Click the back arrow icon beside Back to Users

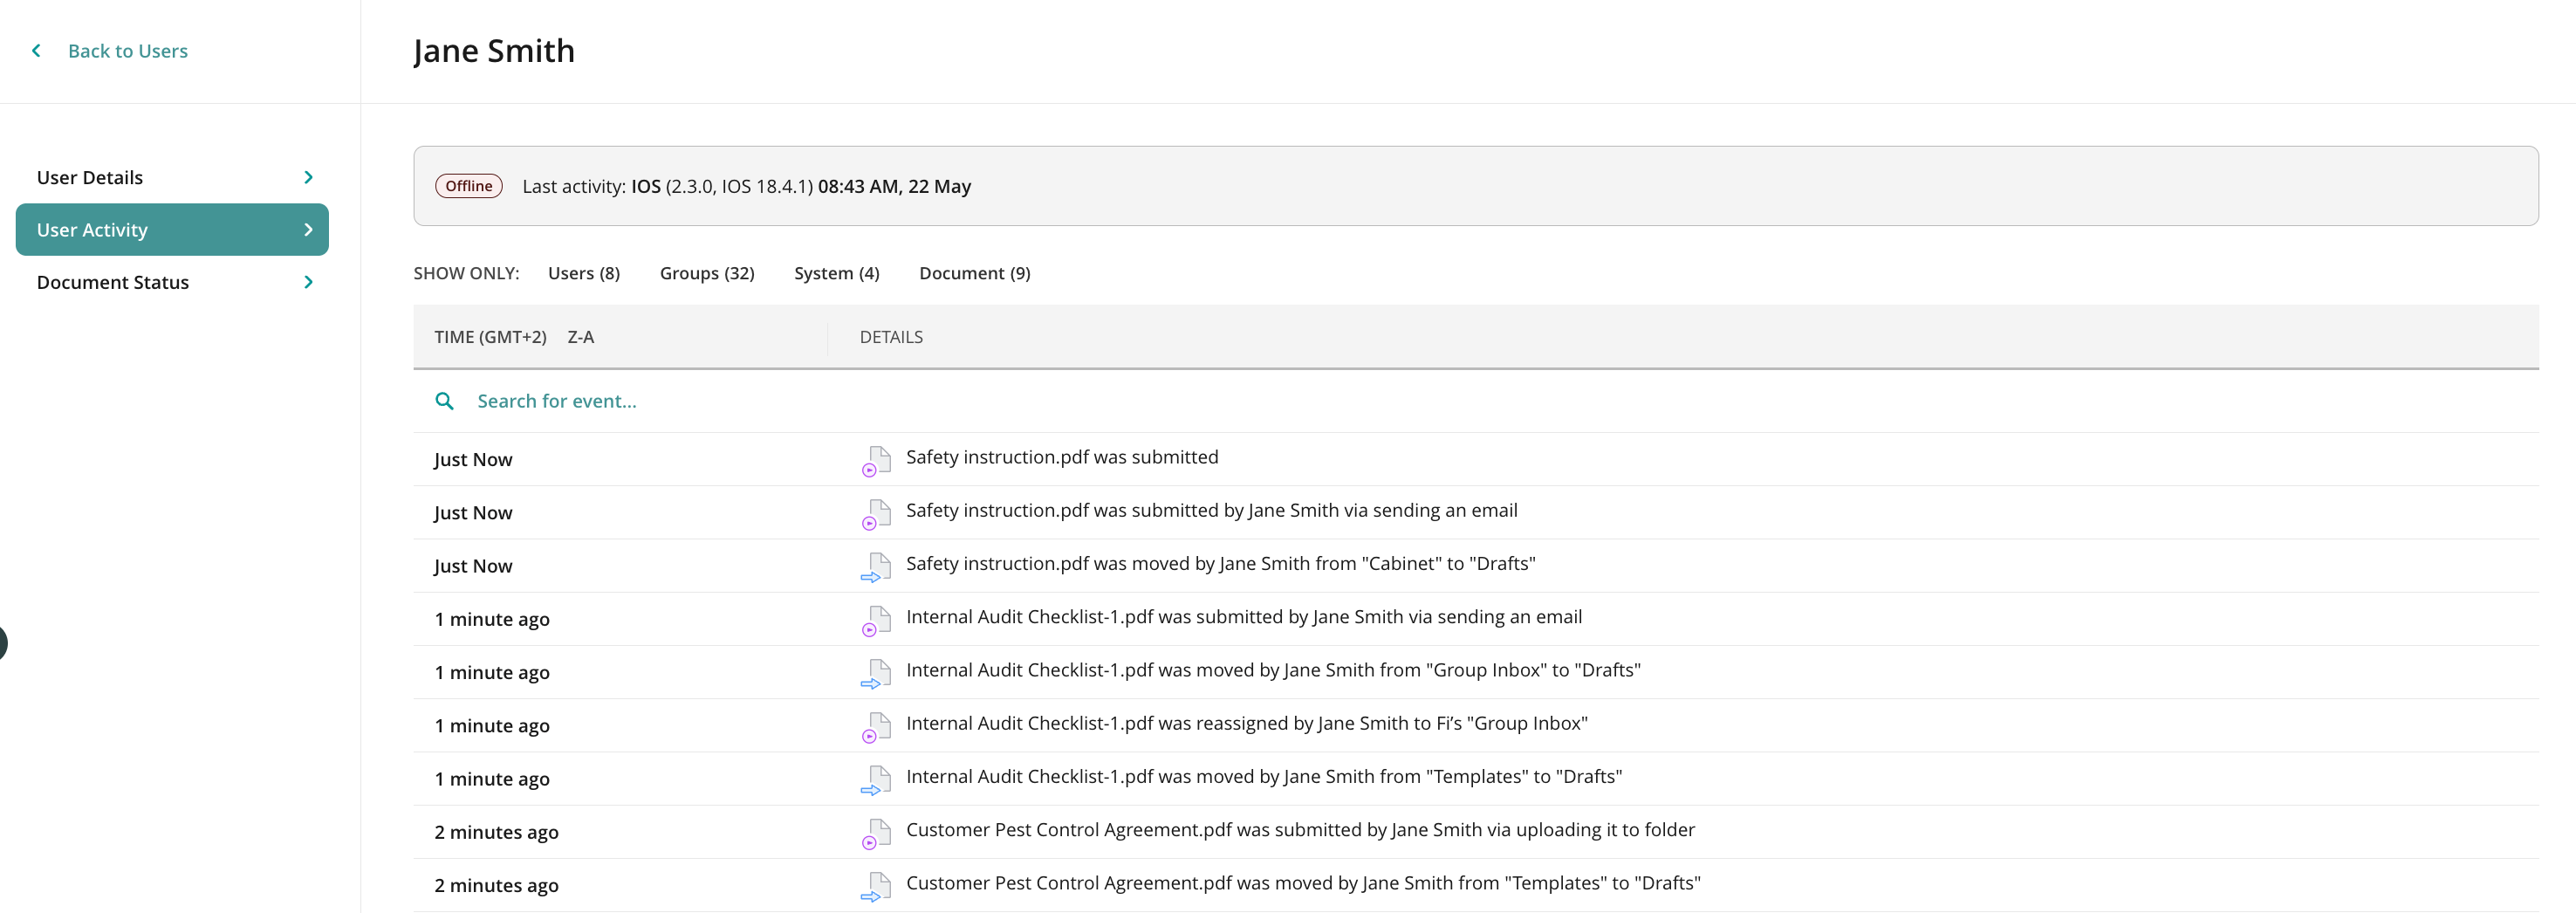pyautogui.click(x=37, y=51)
